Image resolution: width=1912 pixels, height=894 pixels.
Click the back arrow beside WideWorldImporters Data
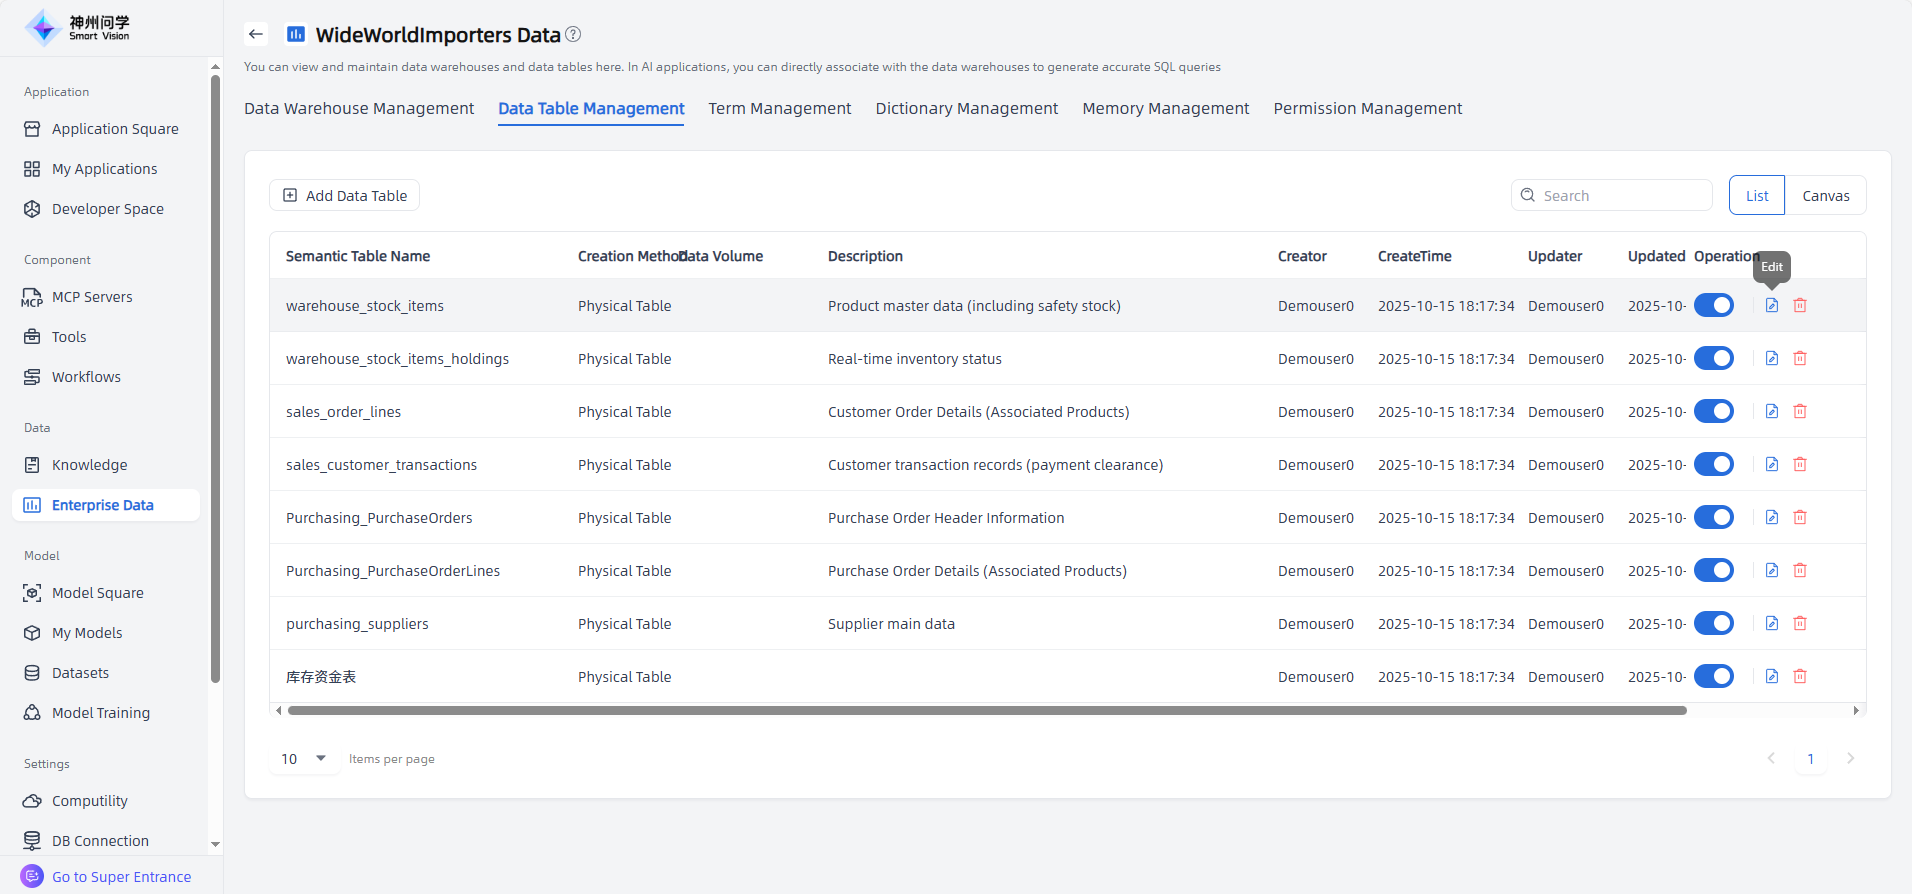point(256,34)
